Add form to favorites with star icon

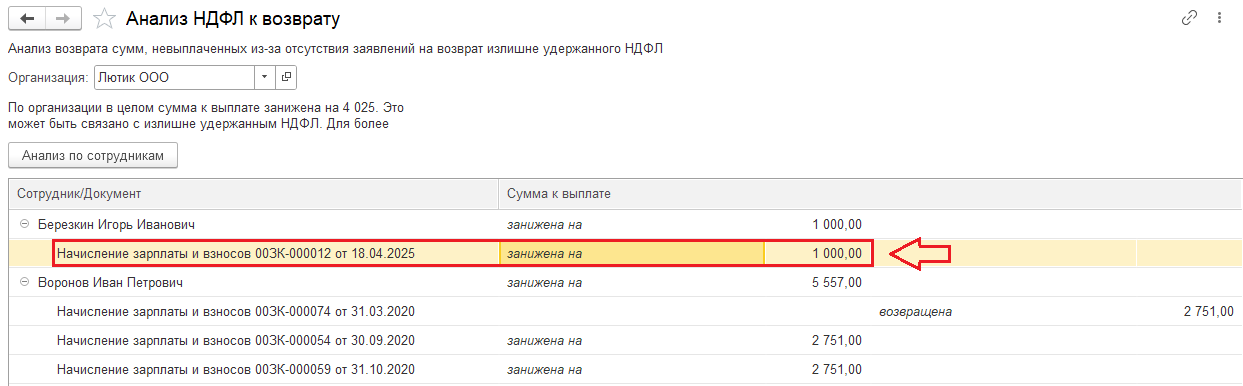[x=103, y=18]
